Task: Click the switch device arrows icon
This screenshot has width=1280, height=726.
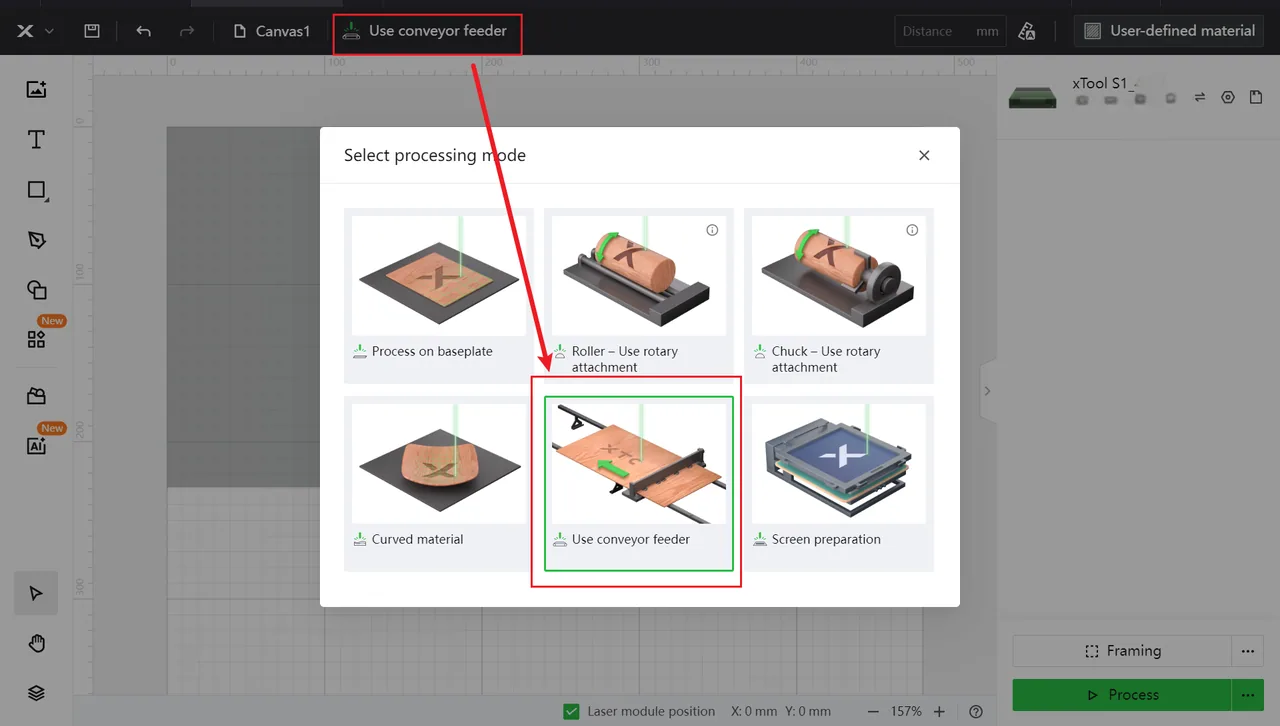Action: click(x=1199, y=98)
